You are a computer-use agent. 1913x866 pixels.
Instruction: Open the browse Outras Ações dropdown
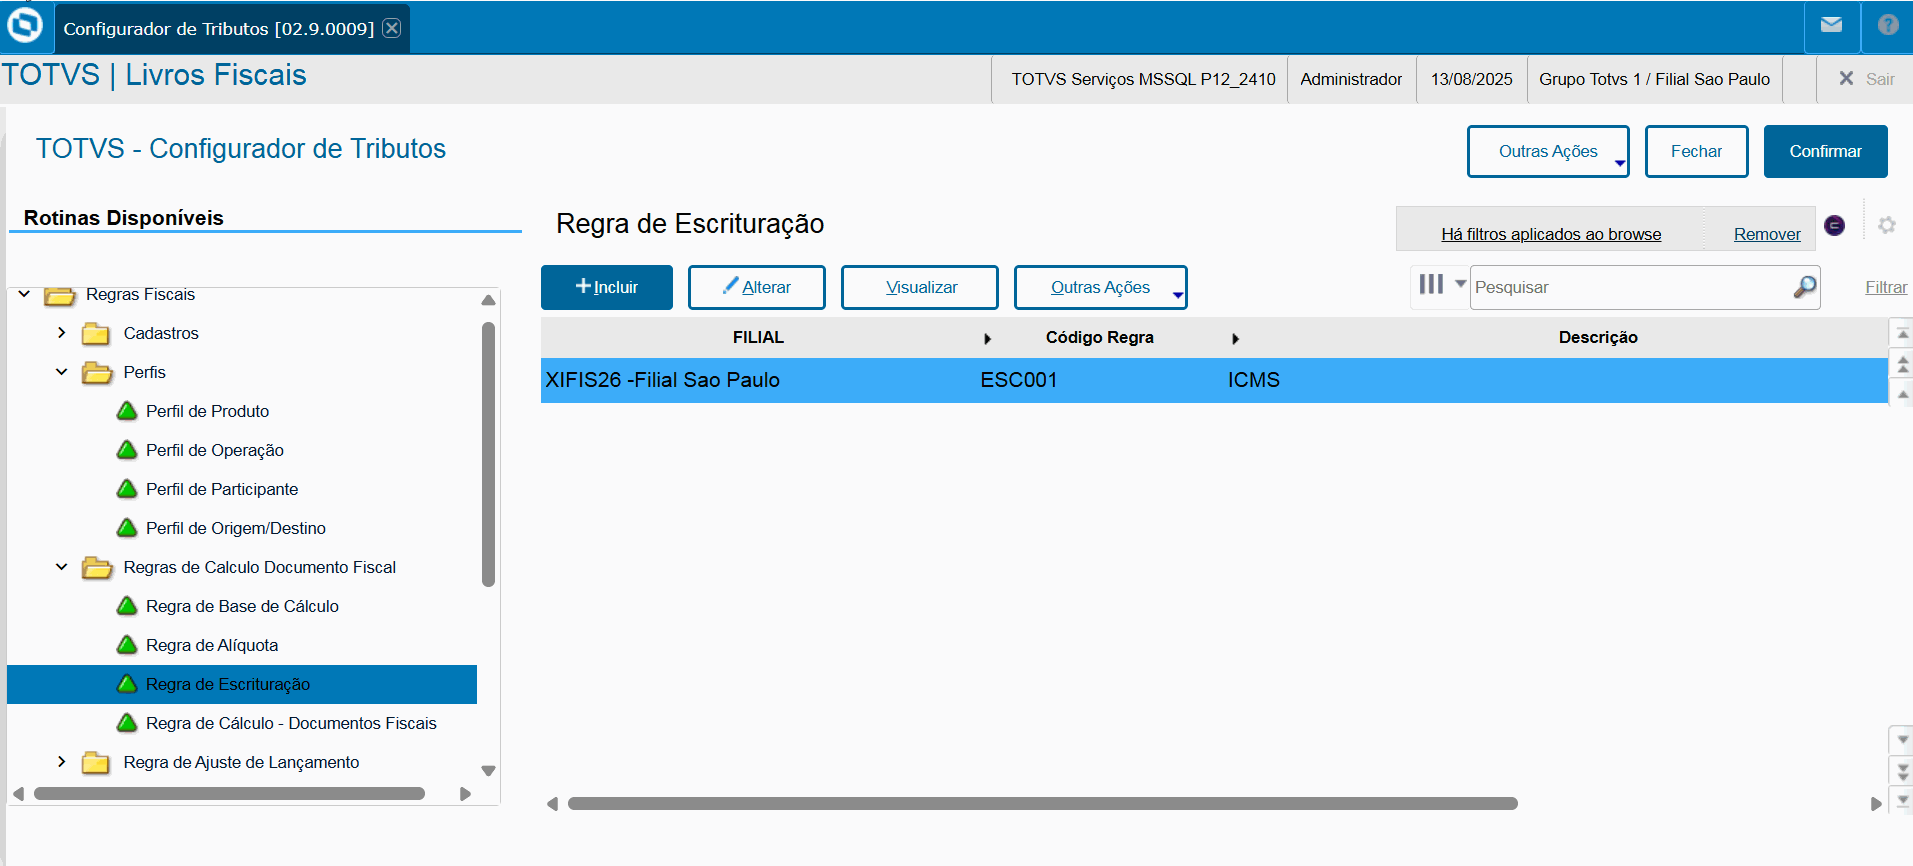1101,287
